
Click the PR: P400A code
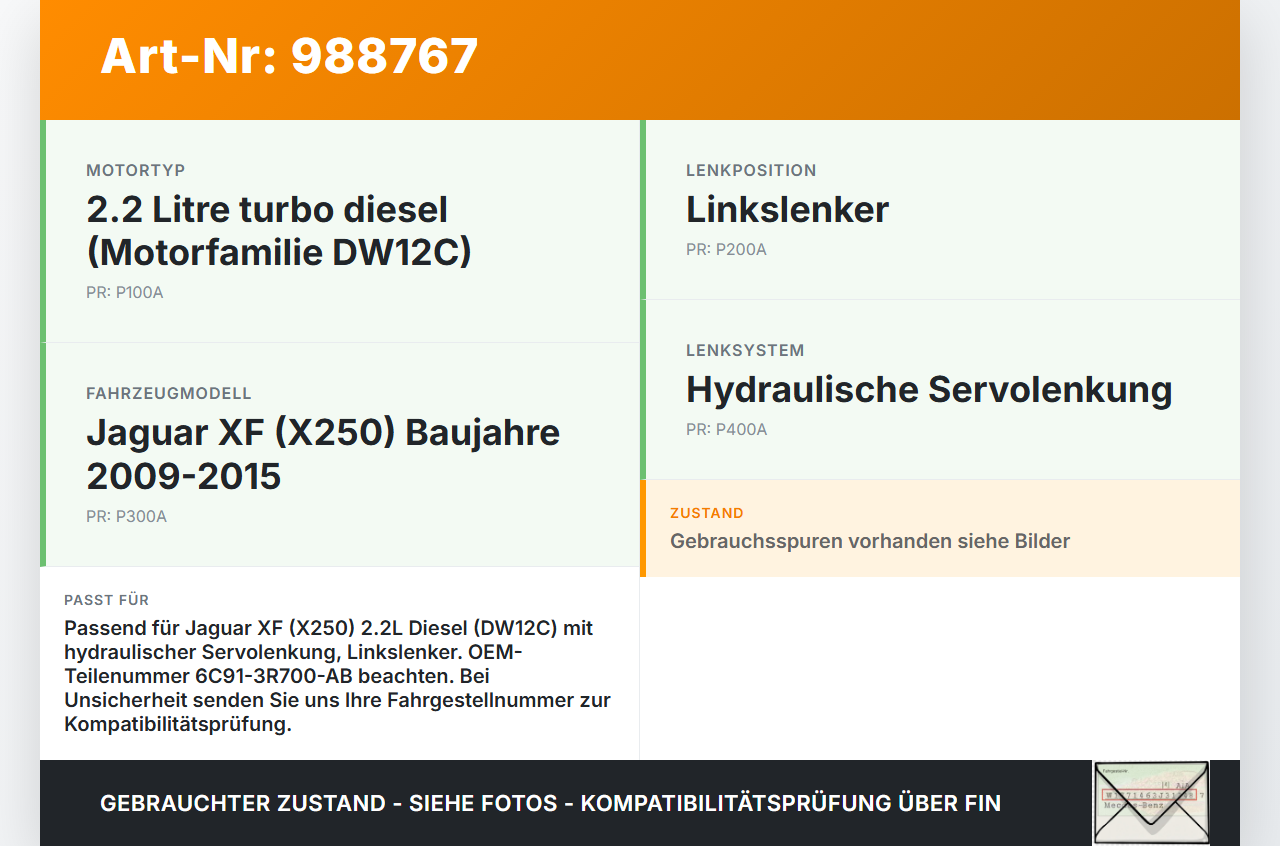[x=725, y=429]
